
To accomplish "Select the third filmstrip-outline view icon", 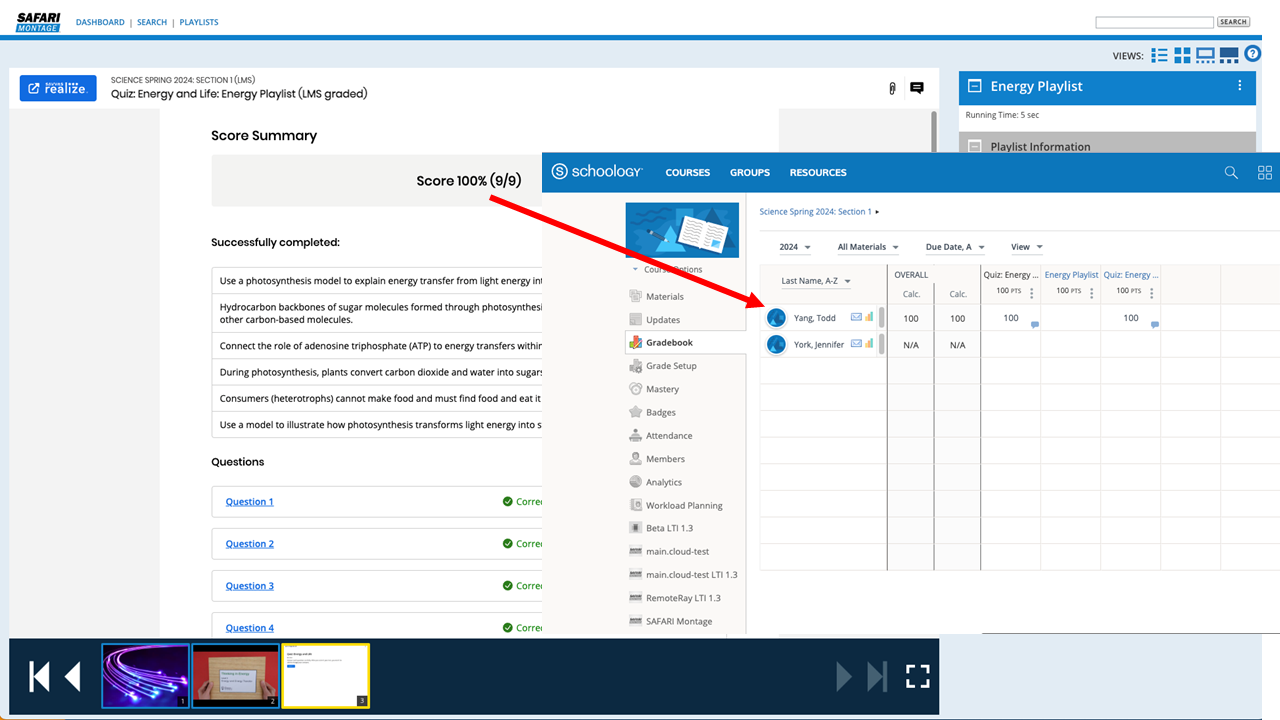I will pyautogui.click(x=1205, y=55).
